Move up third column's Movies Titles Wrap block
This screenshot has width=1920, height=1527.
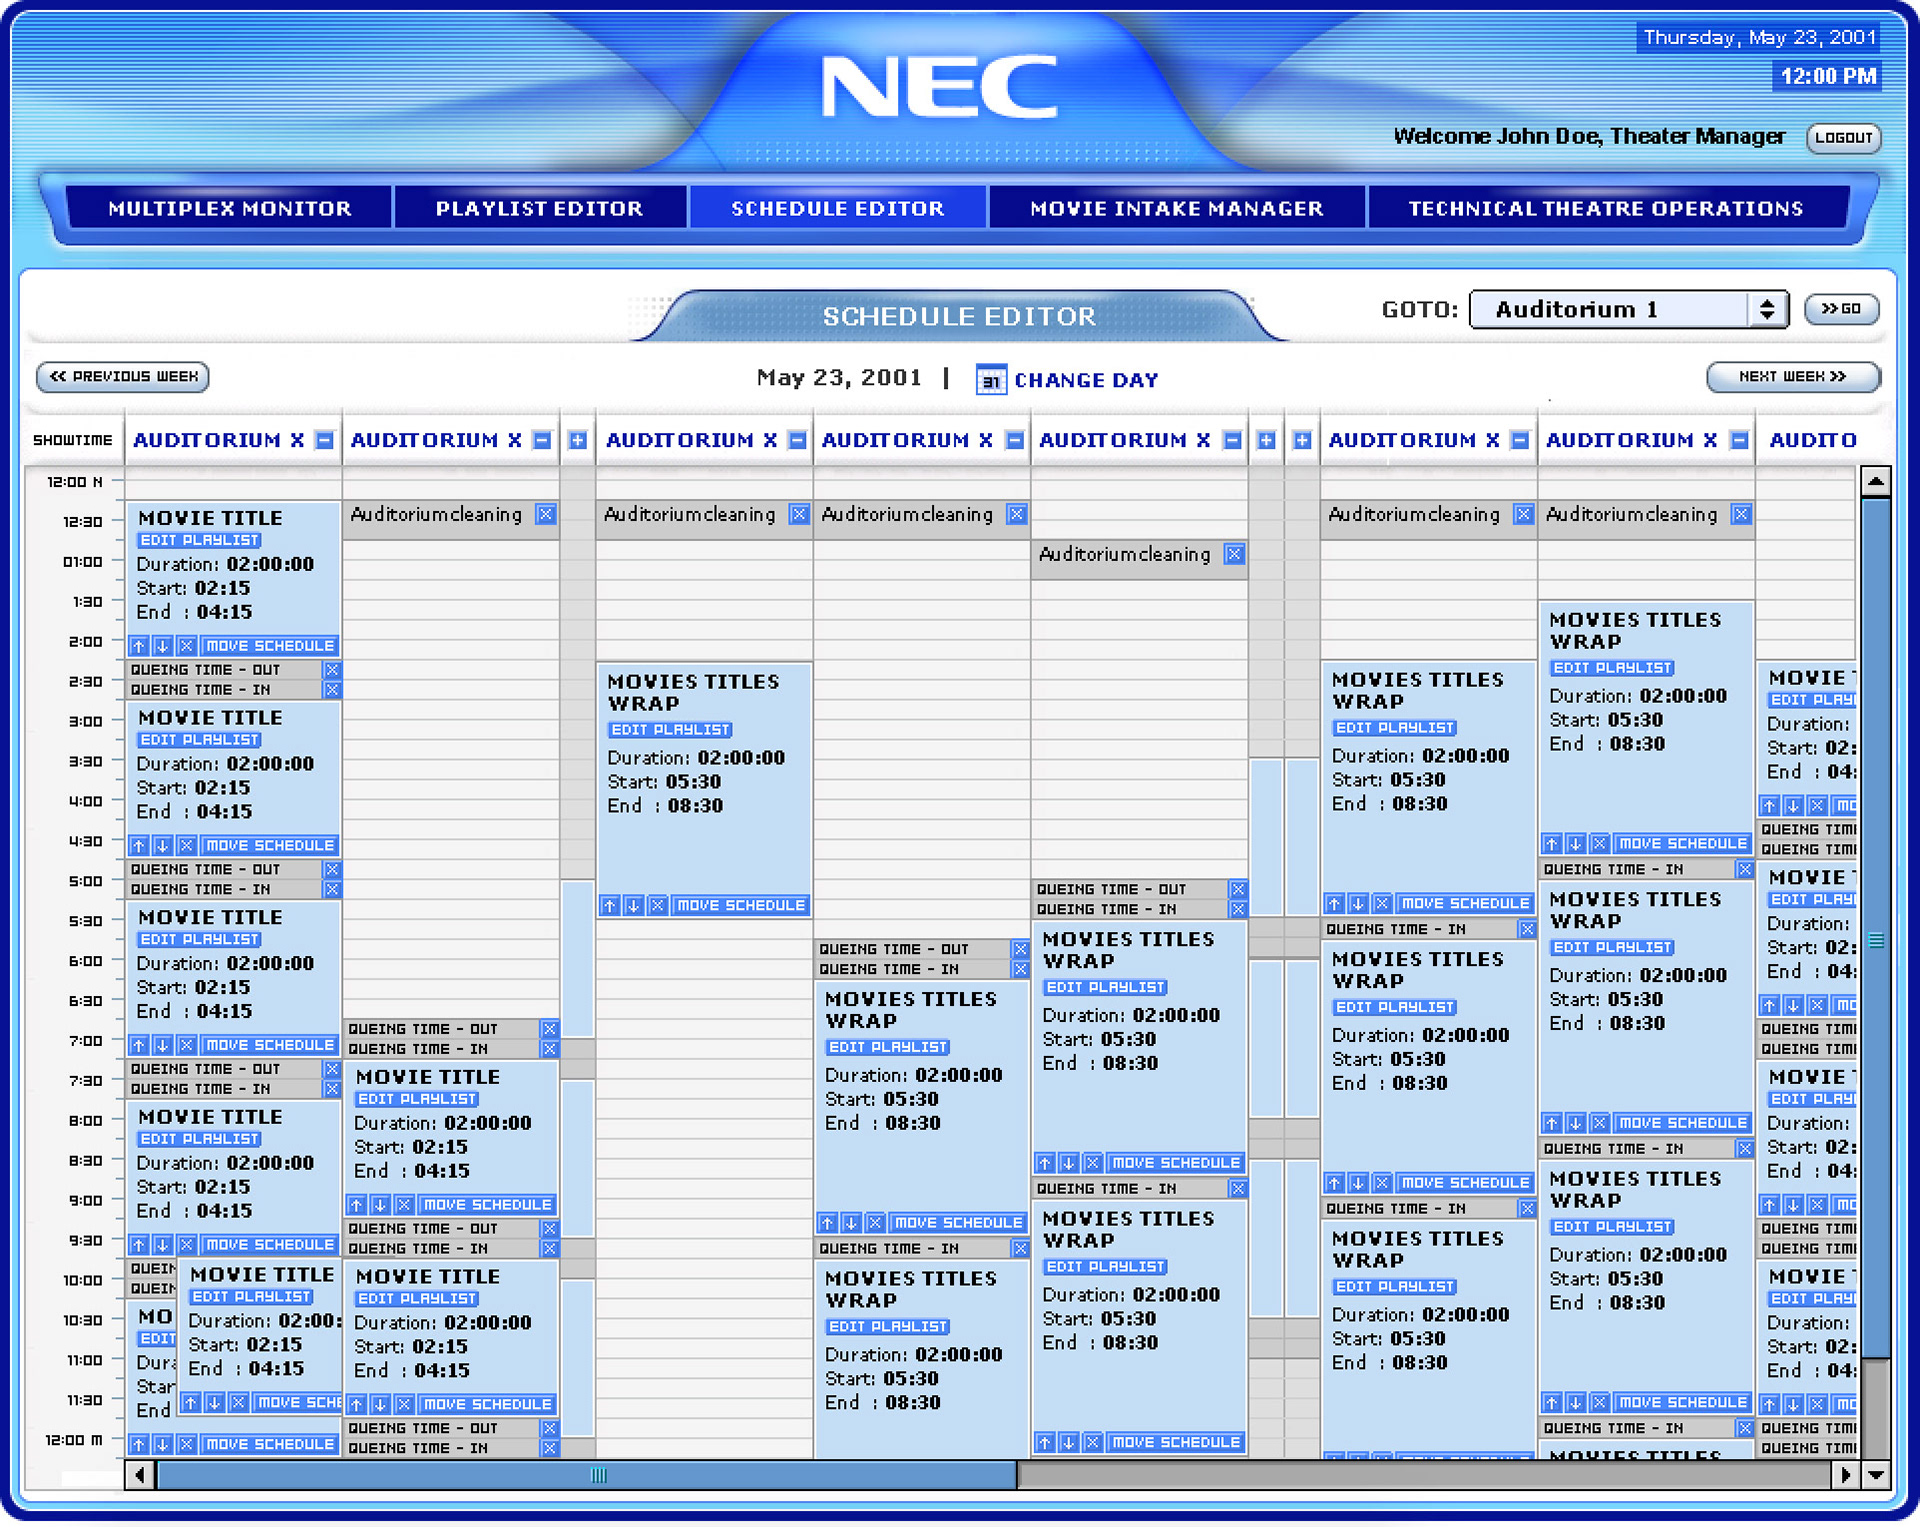609,906
